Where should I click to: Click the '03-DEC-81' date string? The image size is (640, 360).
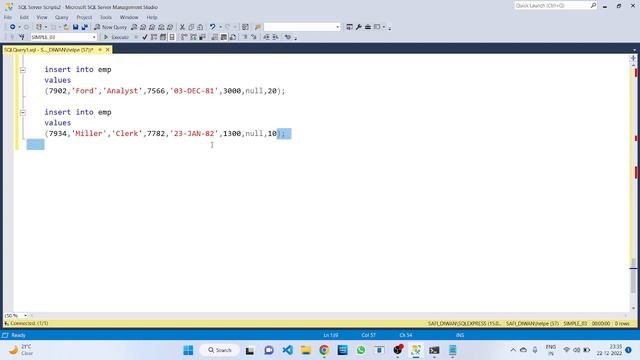click(x=194, y=91)
